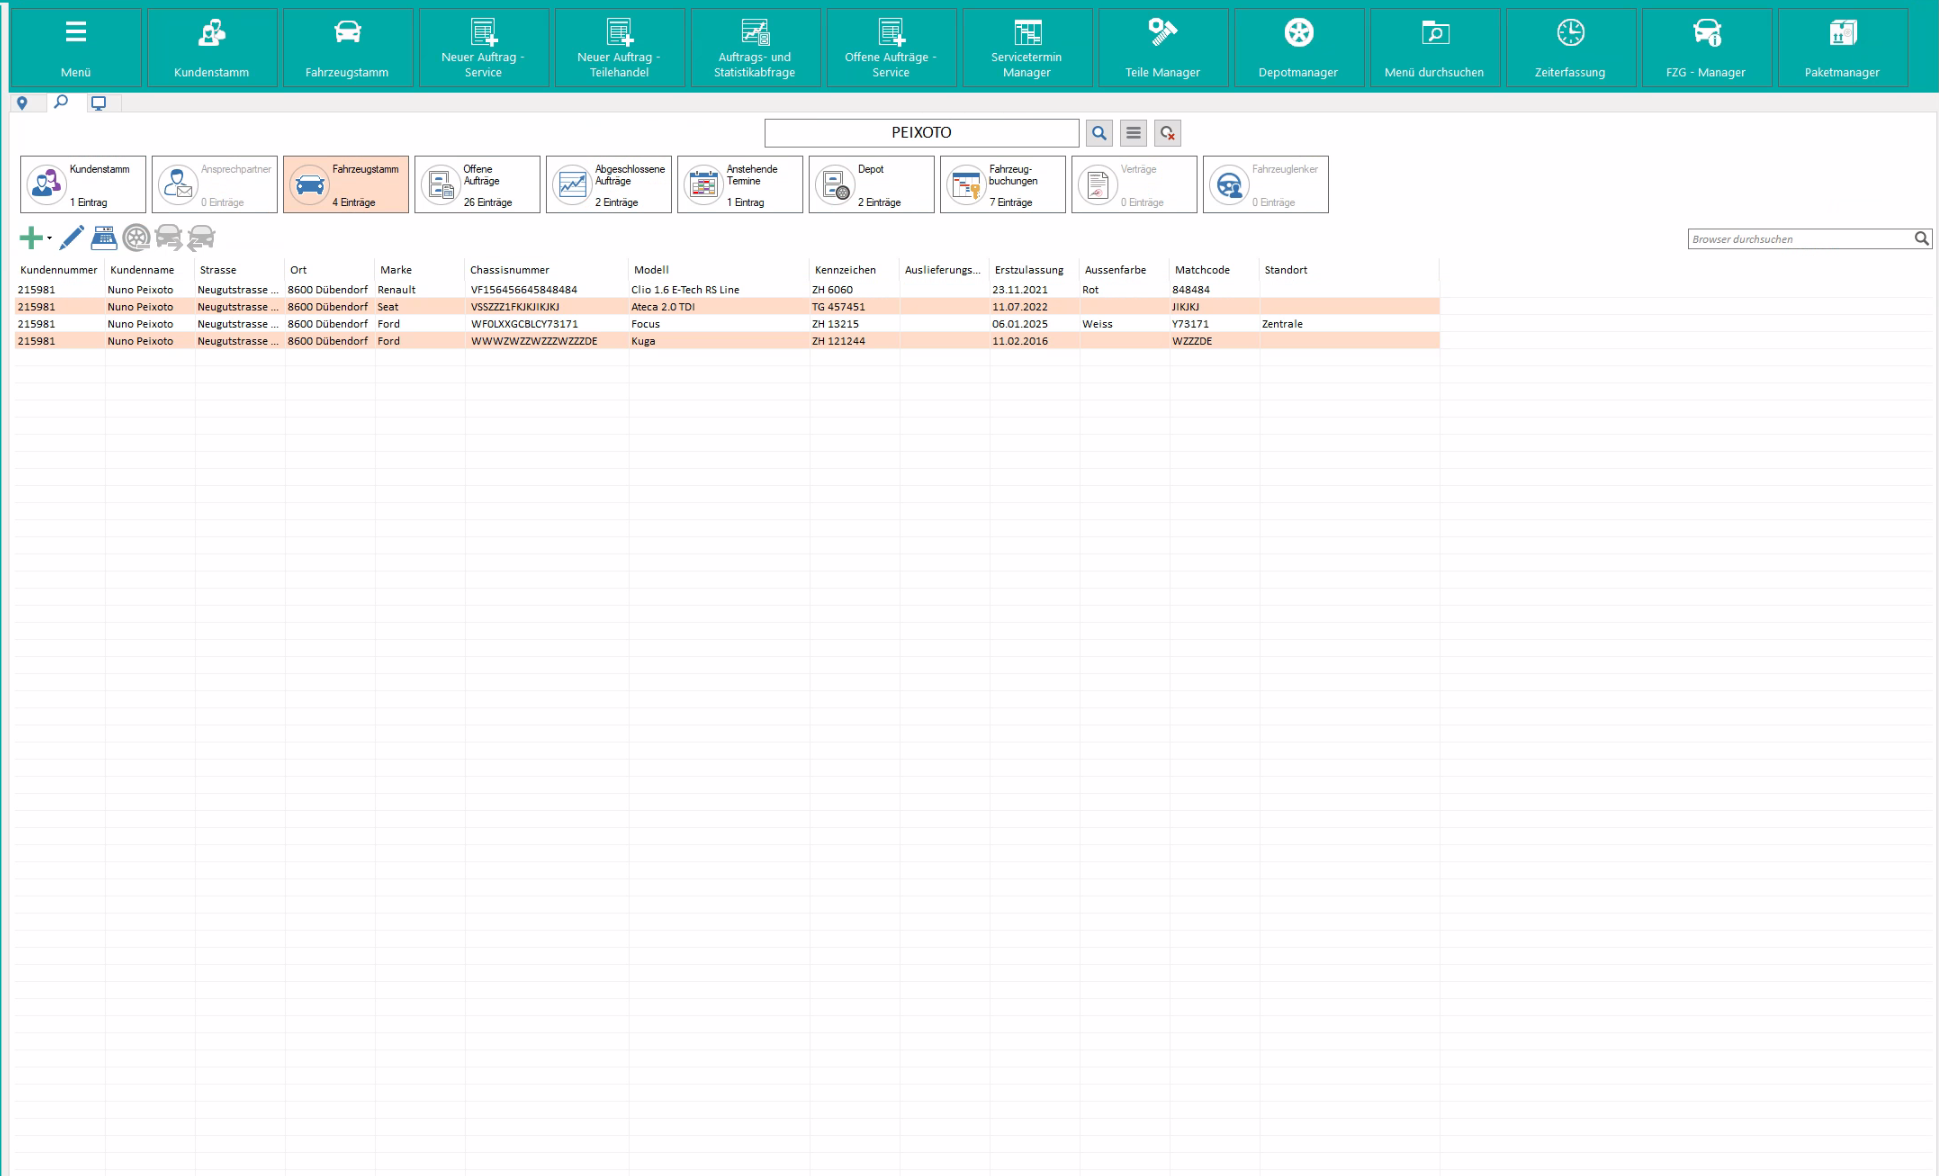Click the cash register icon
This screenshot has height=1176, width=1939.
point(104,238)
